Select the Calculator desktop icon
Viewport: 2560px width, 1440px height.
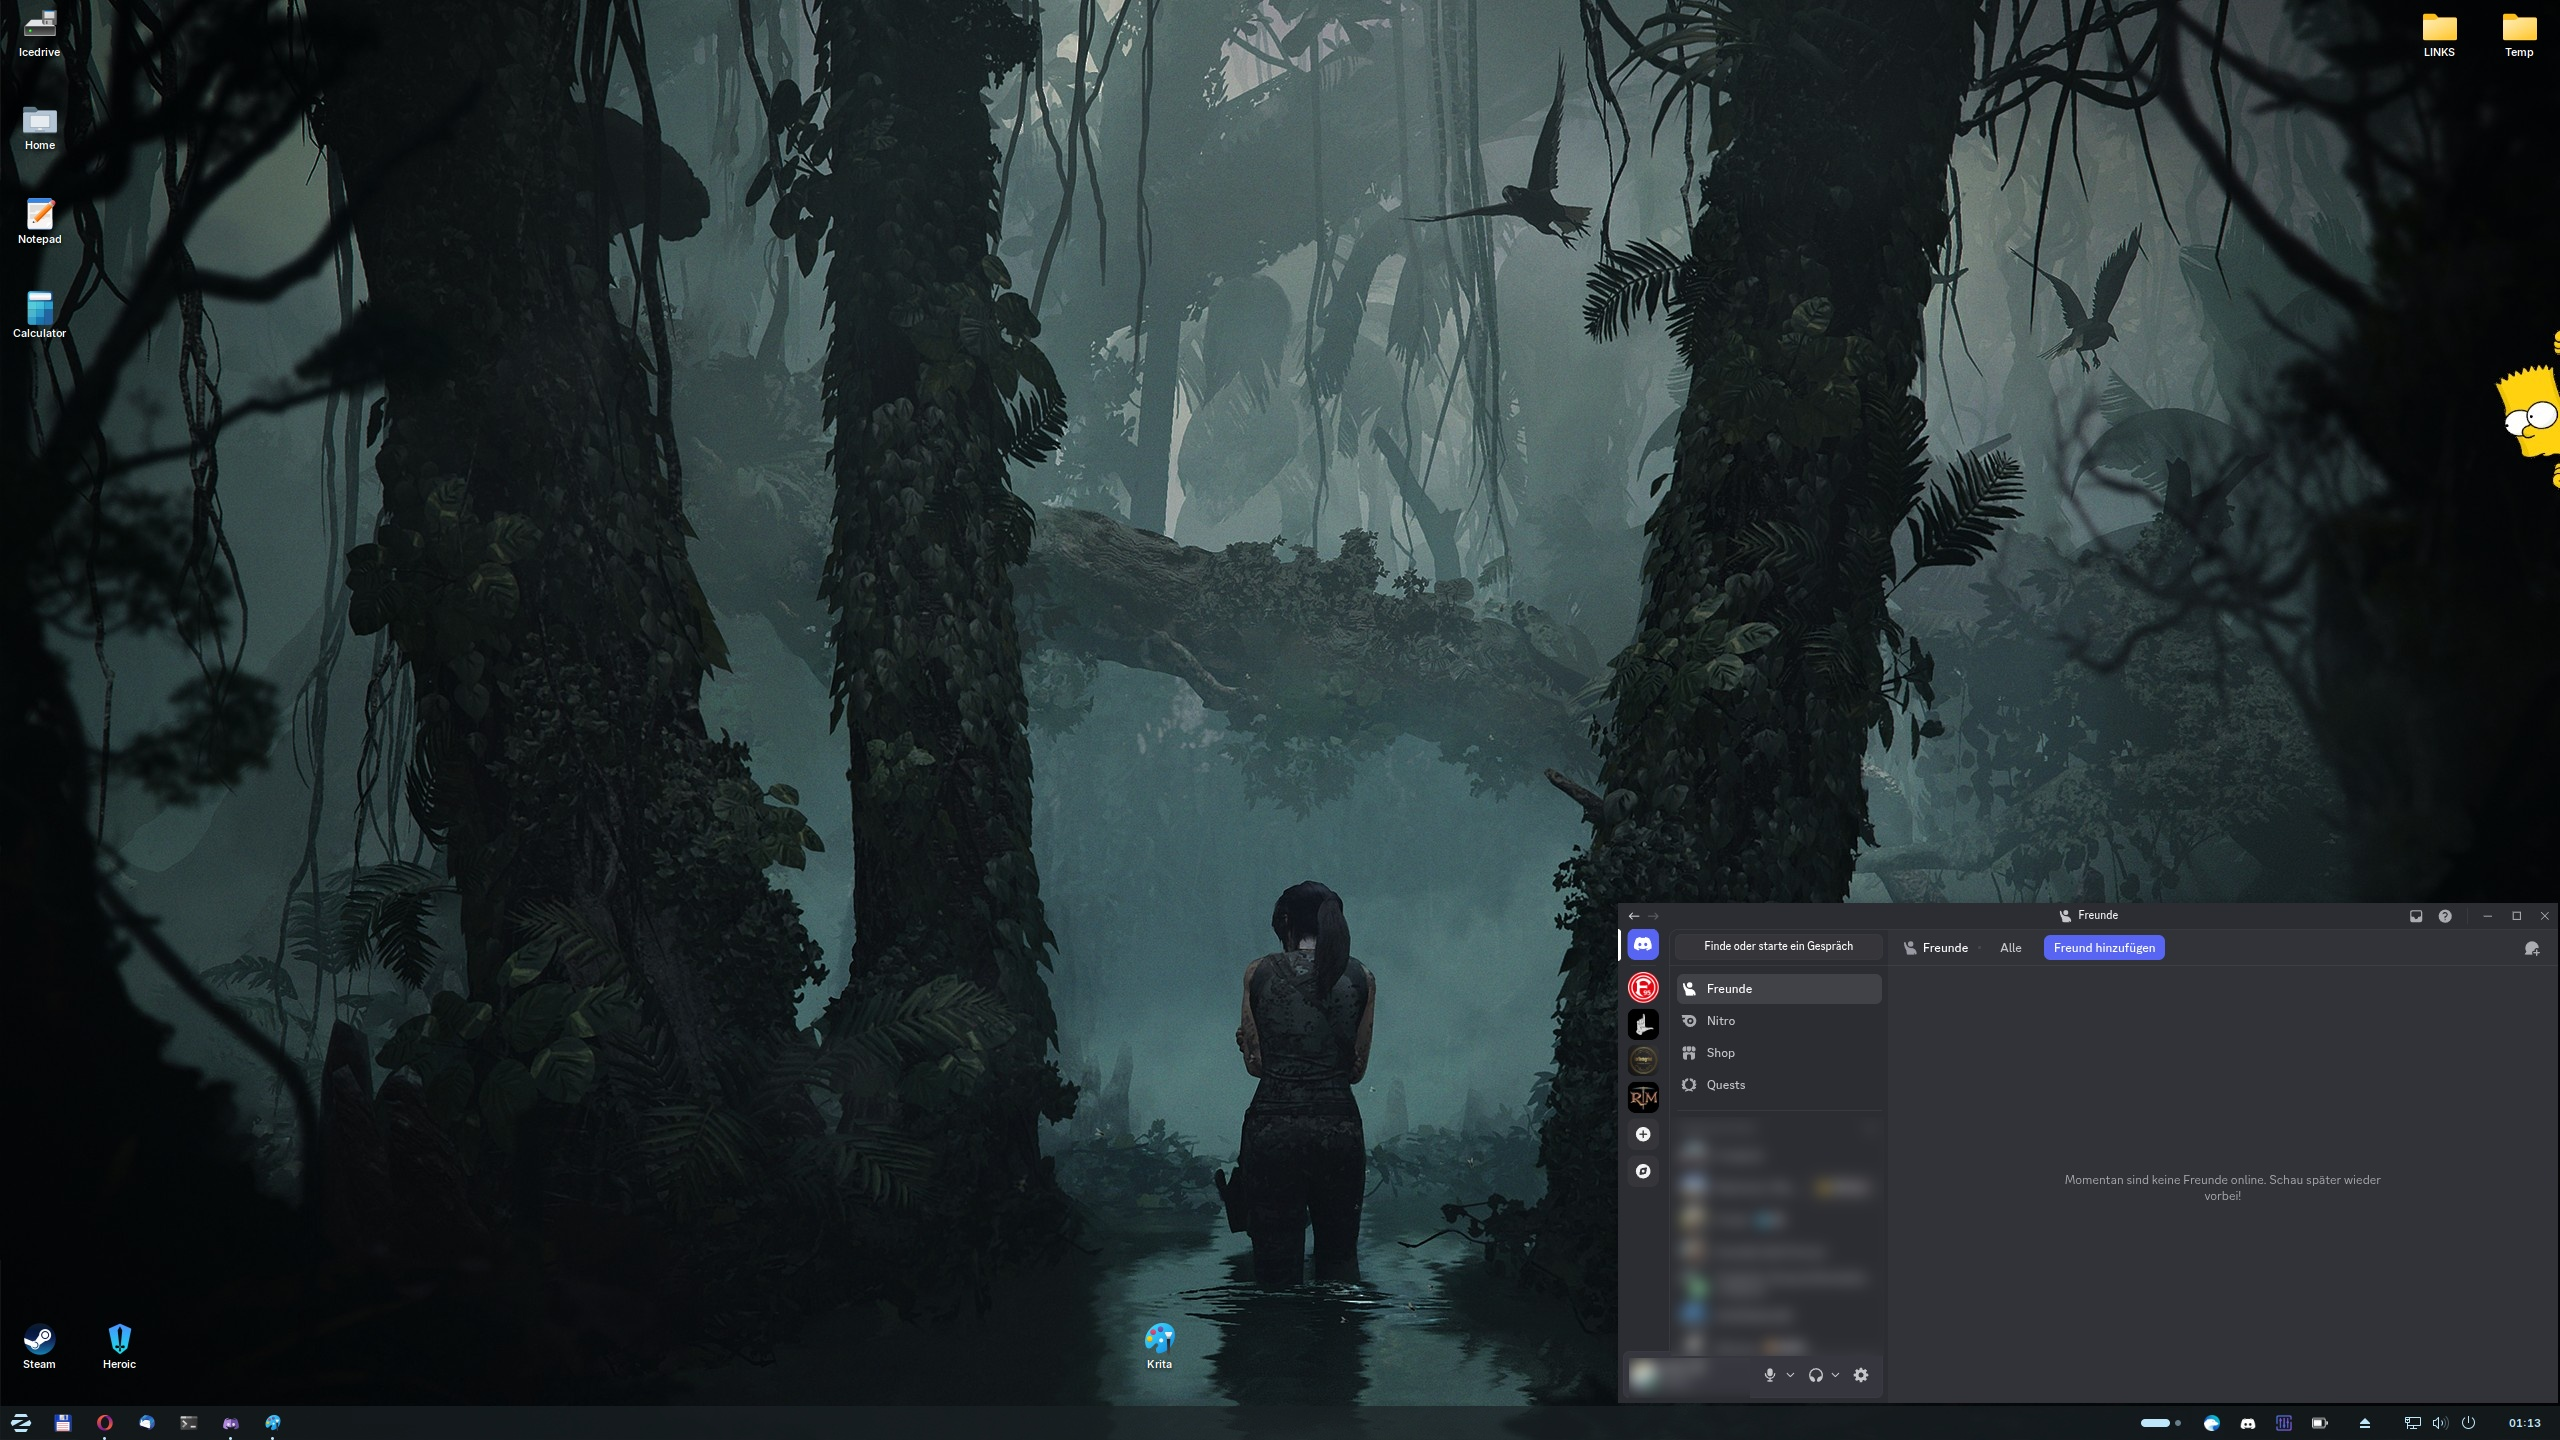pyautogui.click(x=40, y=315)
